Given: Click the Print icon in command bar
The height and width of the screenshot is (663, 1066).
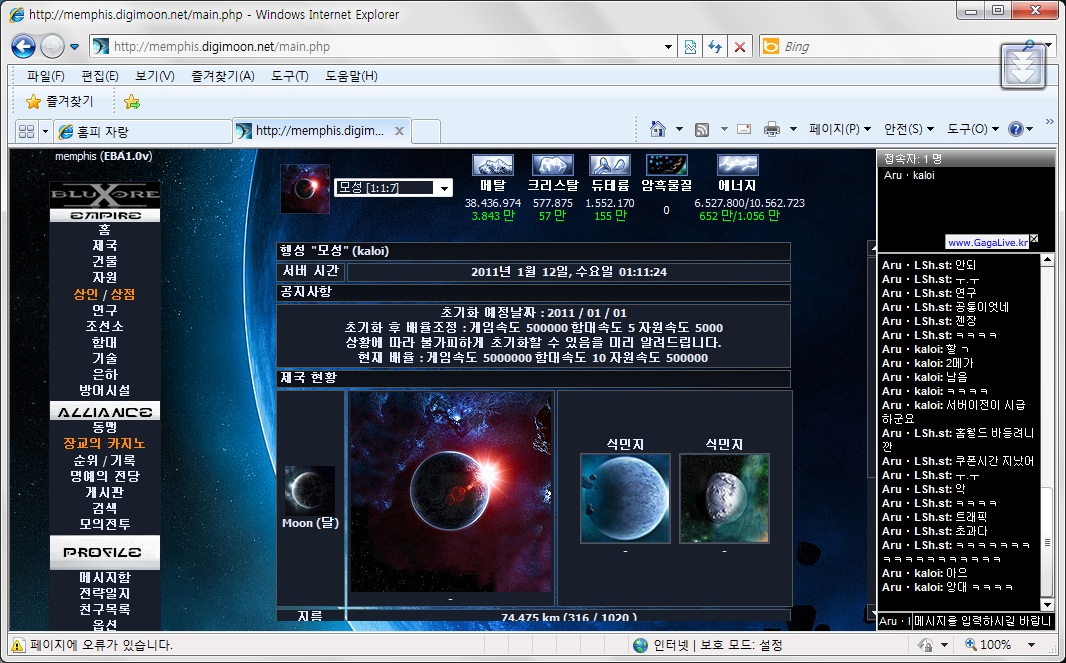Looking at the screenshot, I should (x=771, y=129).
